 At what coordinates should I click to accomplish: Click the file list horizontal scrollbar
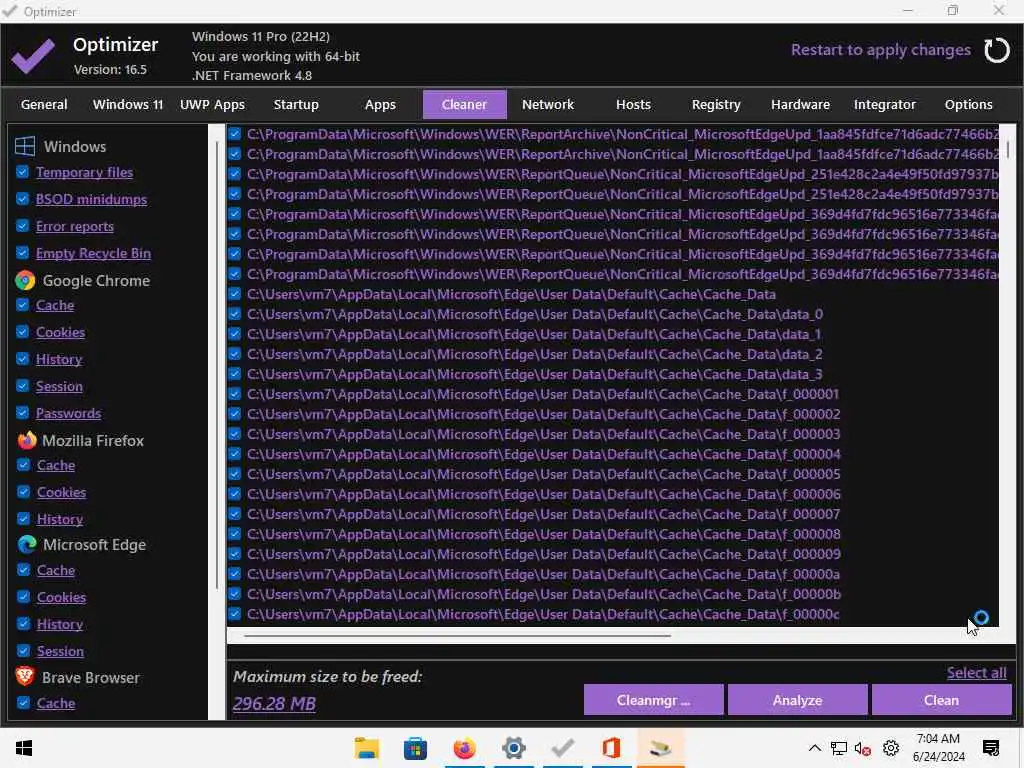(457, 635)
